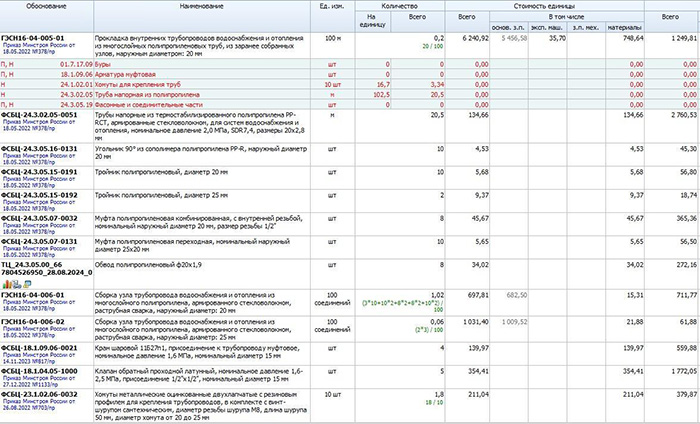This screenshot has height=424, width=700.
Task: Open the Приказ Минстроя link under ГЭСН16-04-006-02
Action: tap(39, 332)
